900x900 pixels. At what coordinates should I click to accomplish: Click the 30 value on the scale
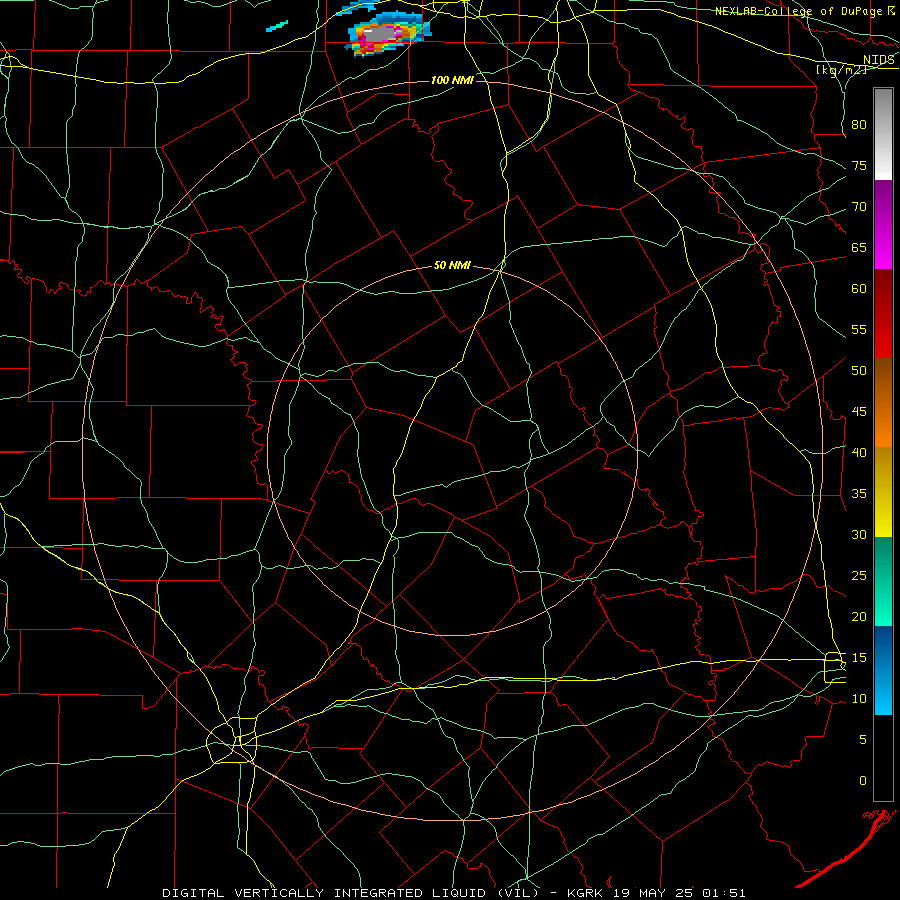point(859,534)
